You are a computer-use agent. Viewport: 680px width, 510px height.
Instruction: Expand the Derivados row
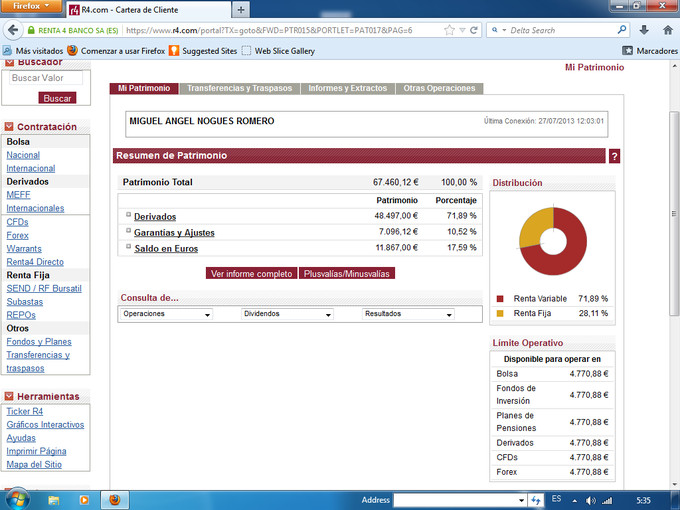tap(129, 216)
